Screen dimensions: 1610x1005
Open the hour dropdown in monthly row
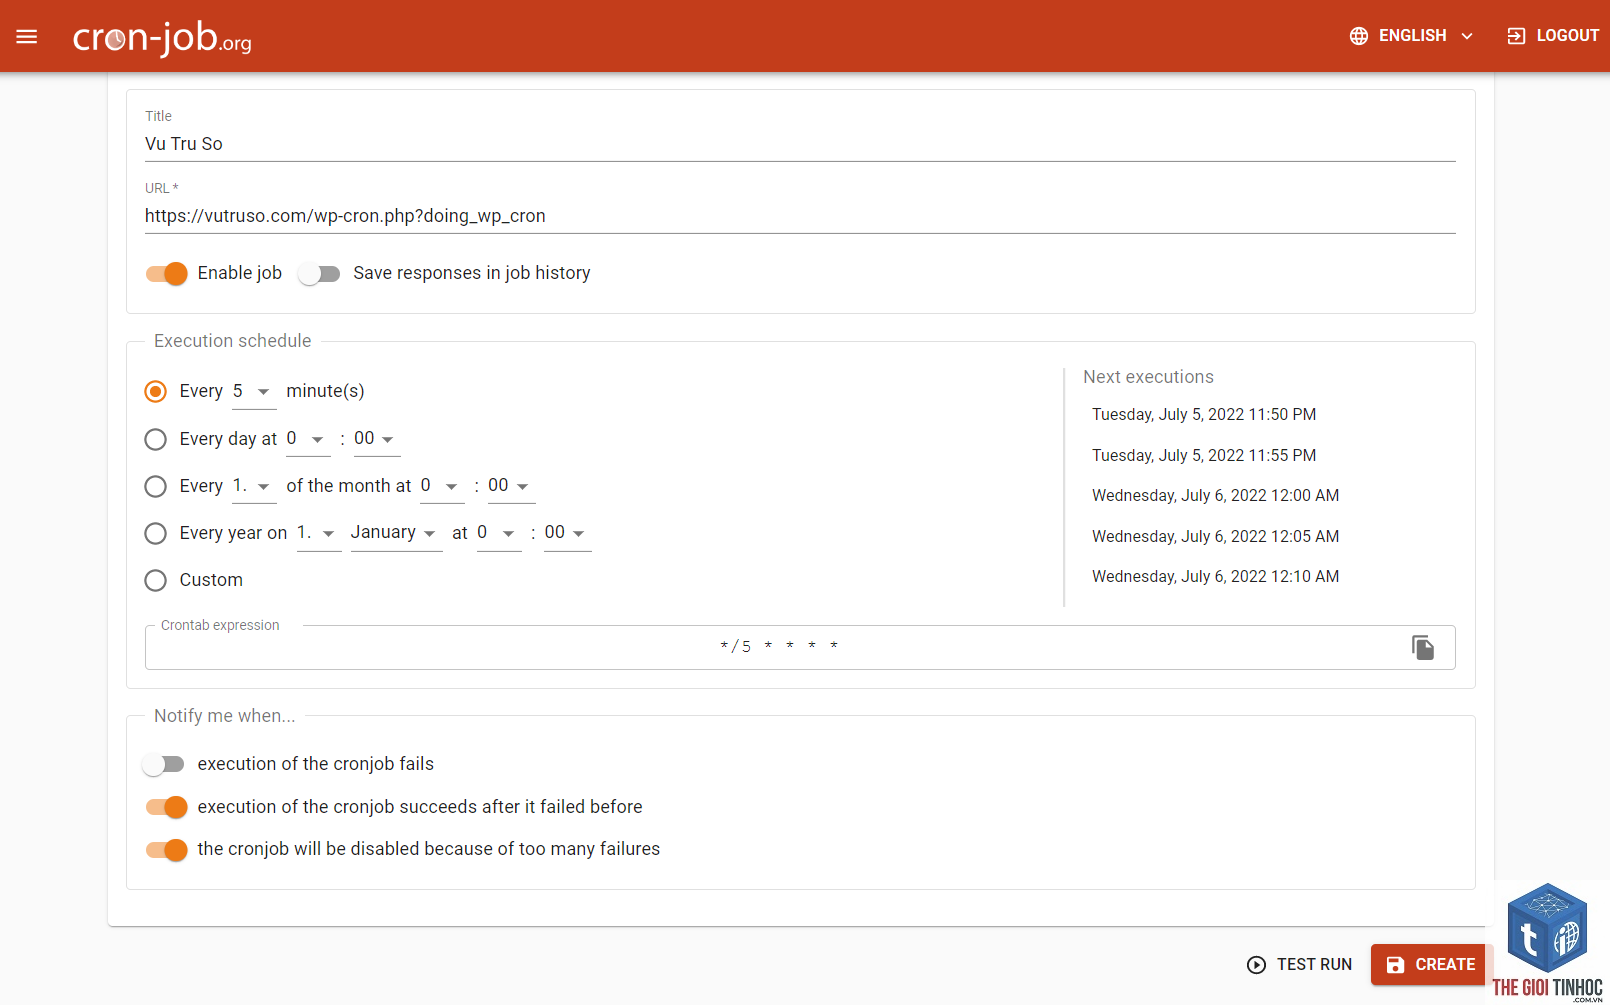click(x=442, y=486)
